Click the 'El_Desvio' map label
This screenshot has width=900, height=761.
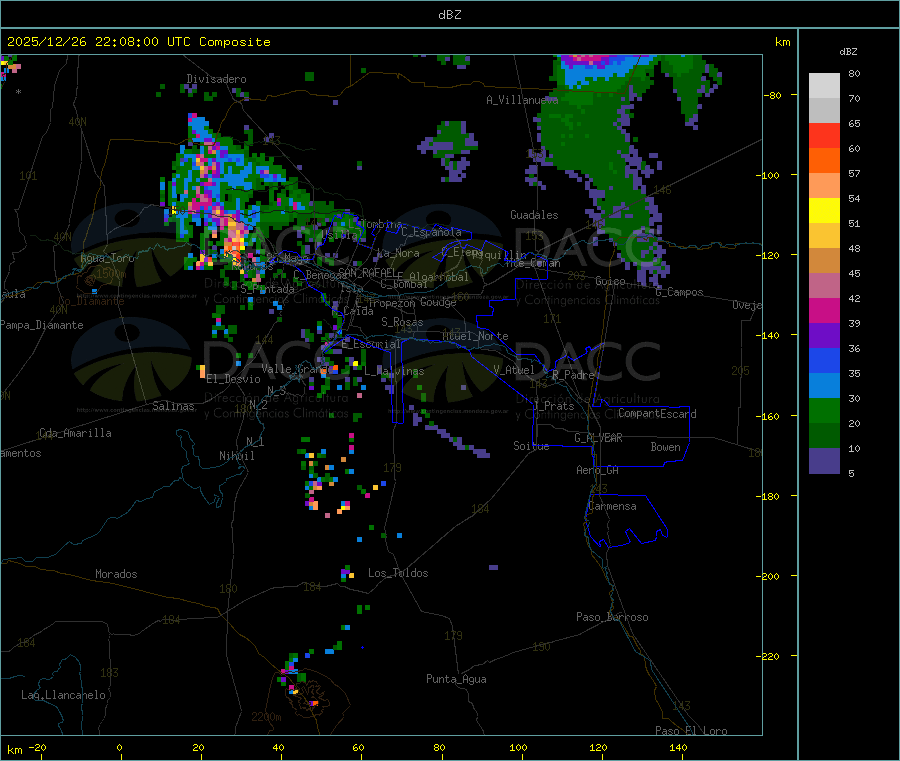pyautogui.click(x=233, y=379)
